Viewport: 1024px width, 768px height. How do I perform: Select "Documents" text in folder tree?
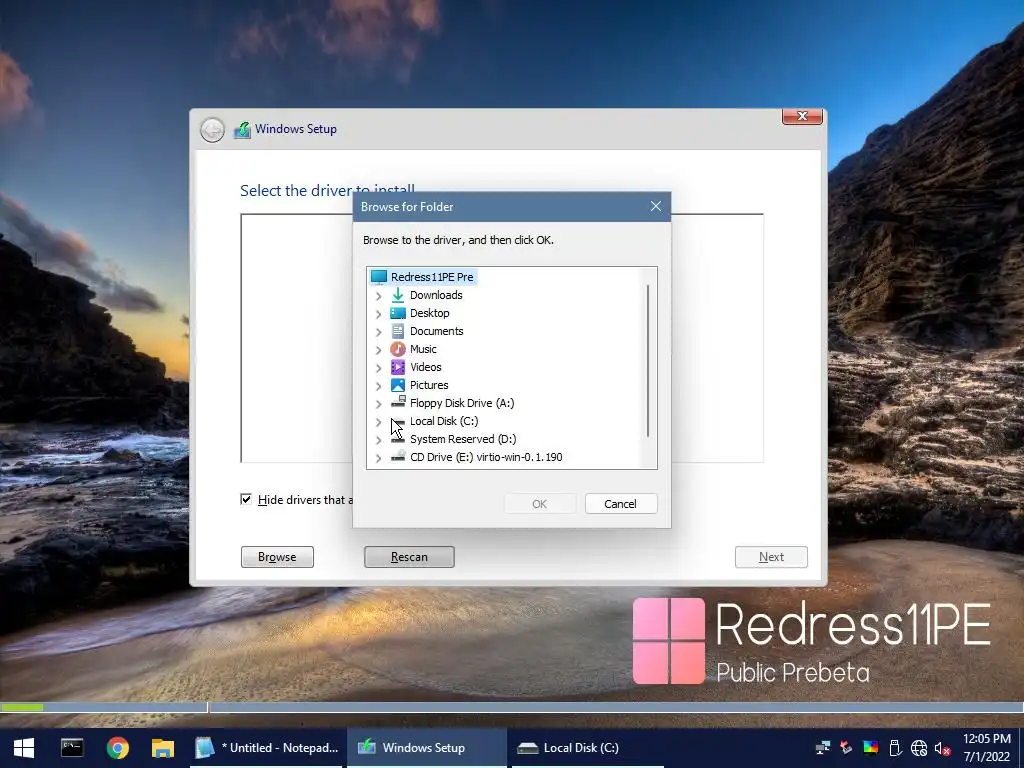click(x=437, y=331)
